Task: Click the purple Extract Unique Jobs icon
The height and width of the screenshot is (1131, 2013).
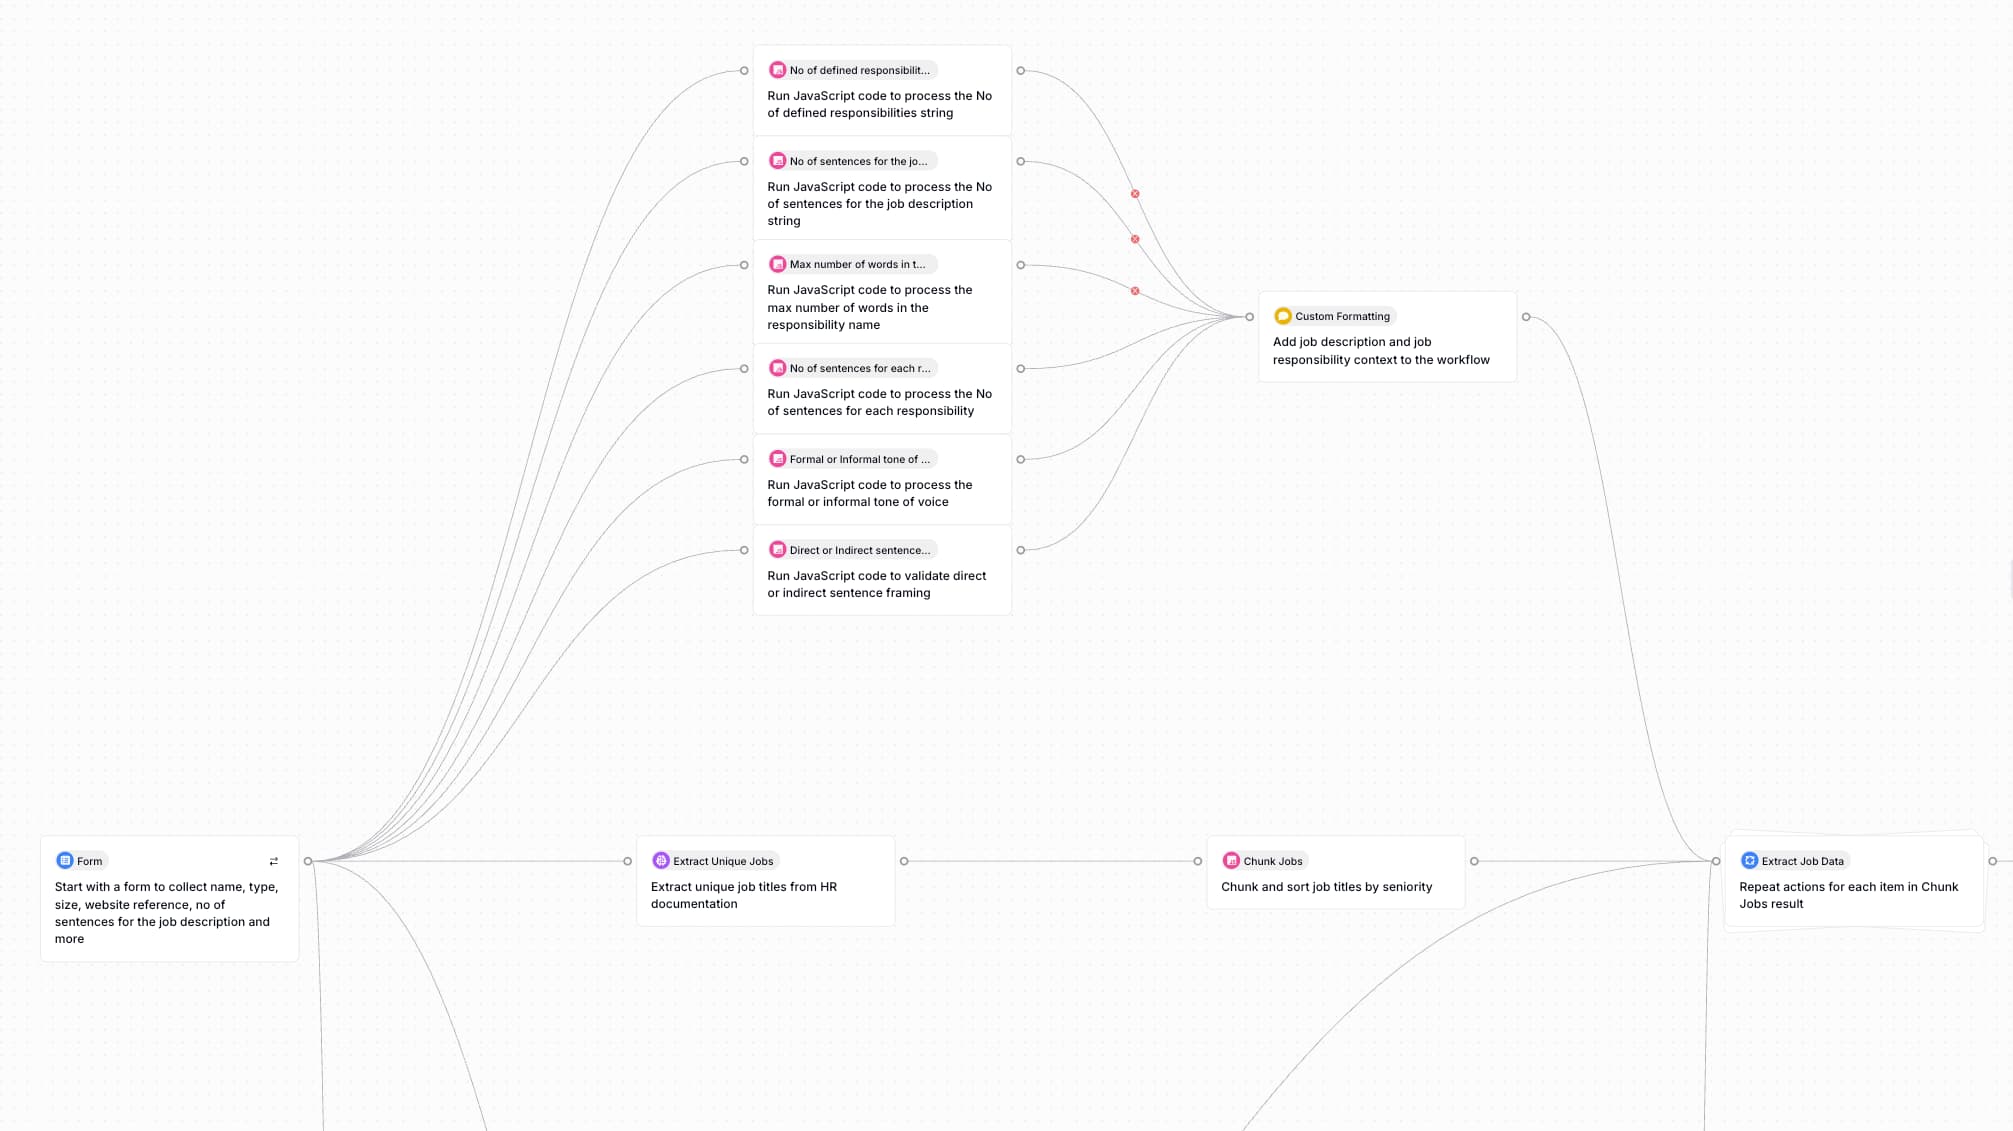Action: click(661, 861)
